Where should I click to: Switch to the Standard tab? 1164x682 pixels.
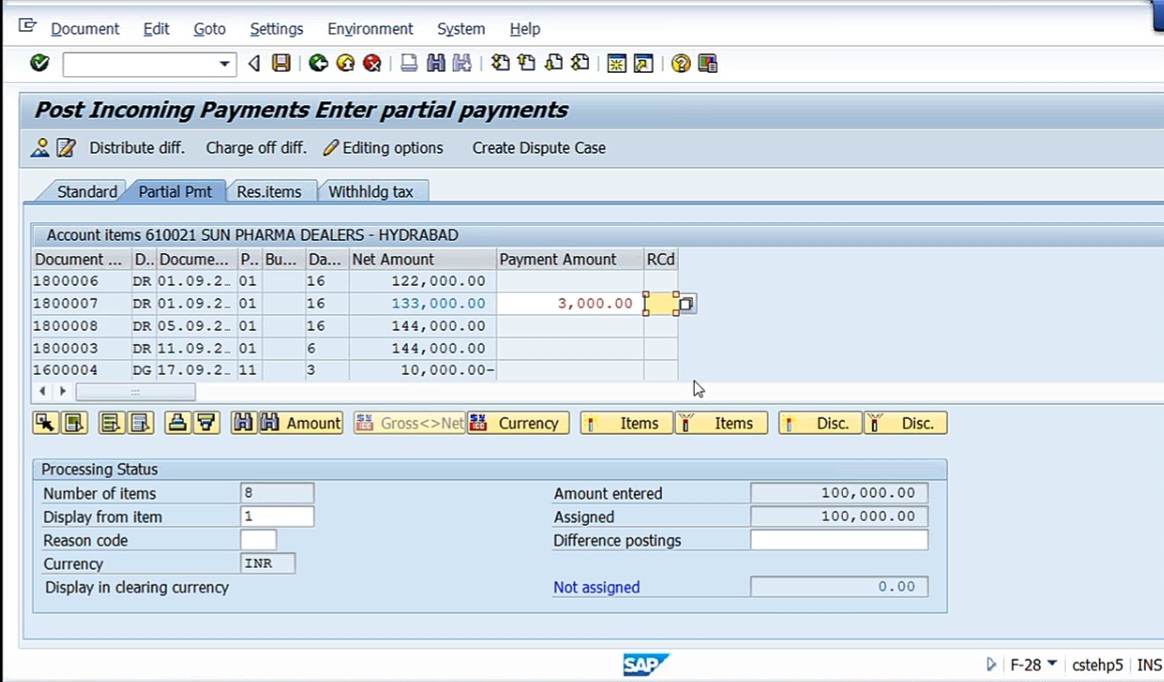[x=86, y=191]
